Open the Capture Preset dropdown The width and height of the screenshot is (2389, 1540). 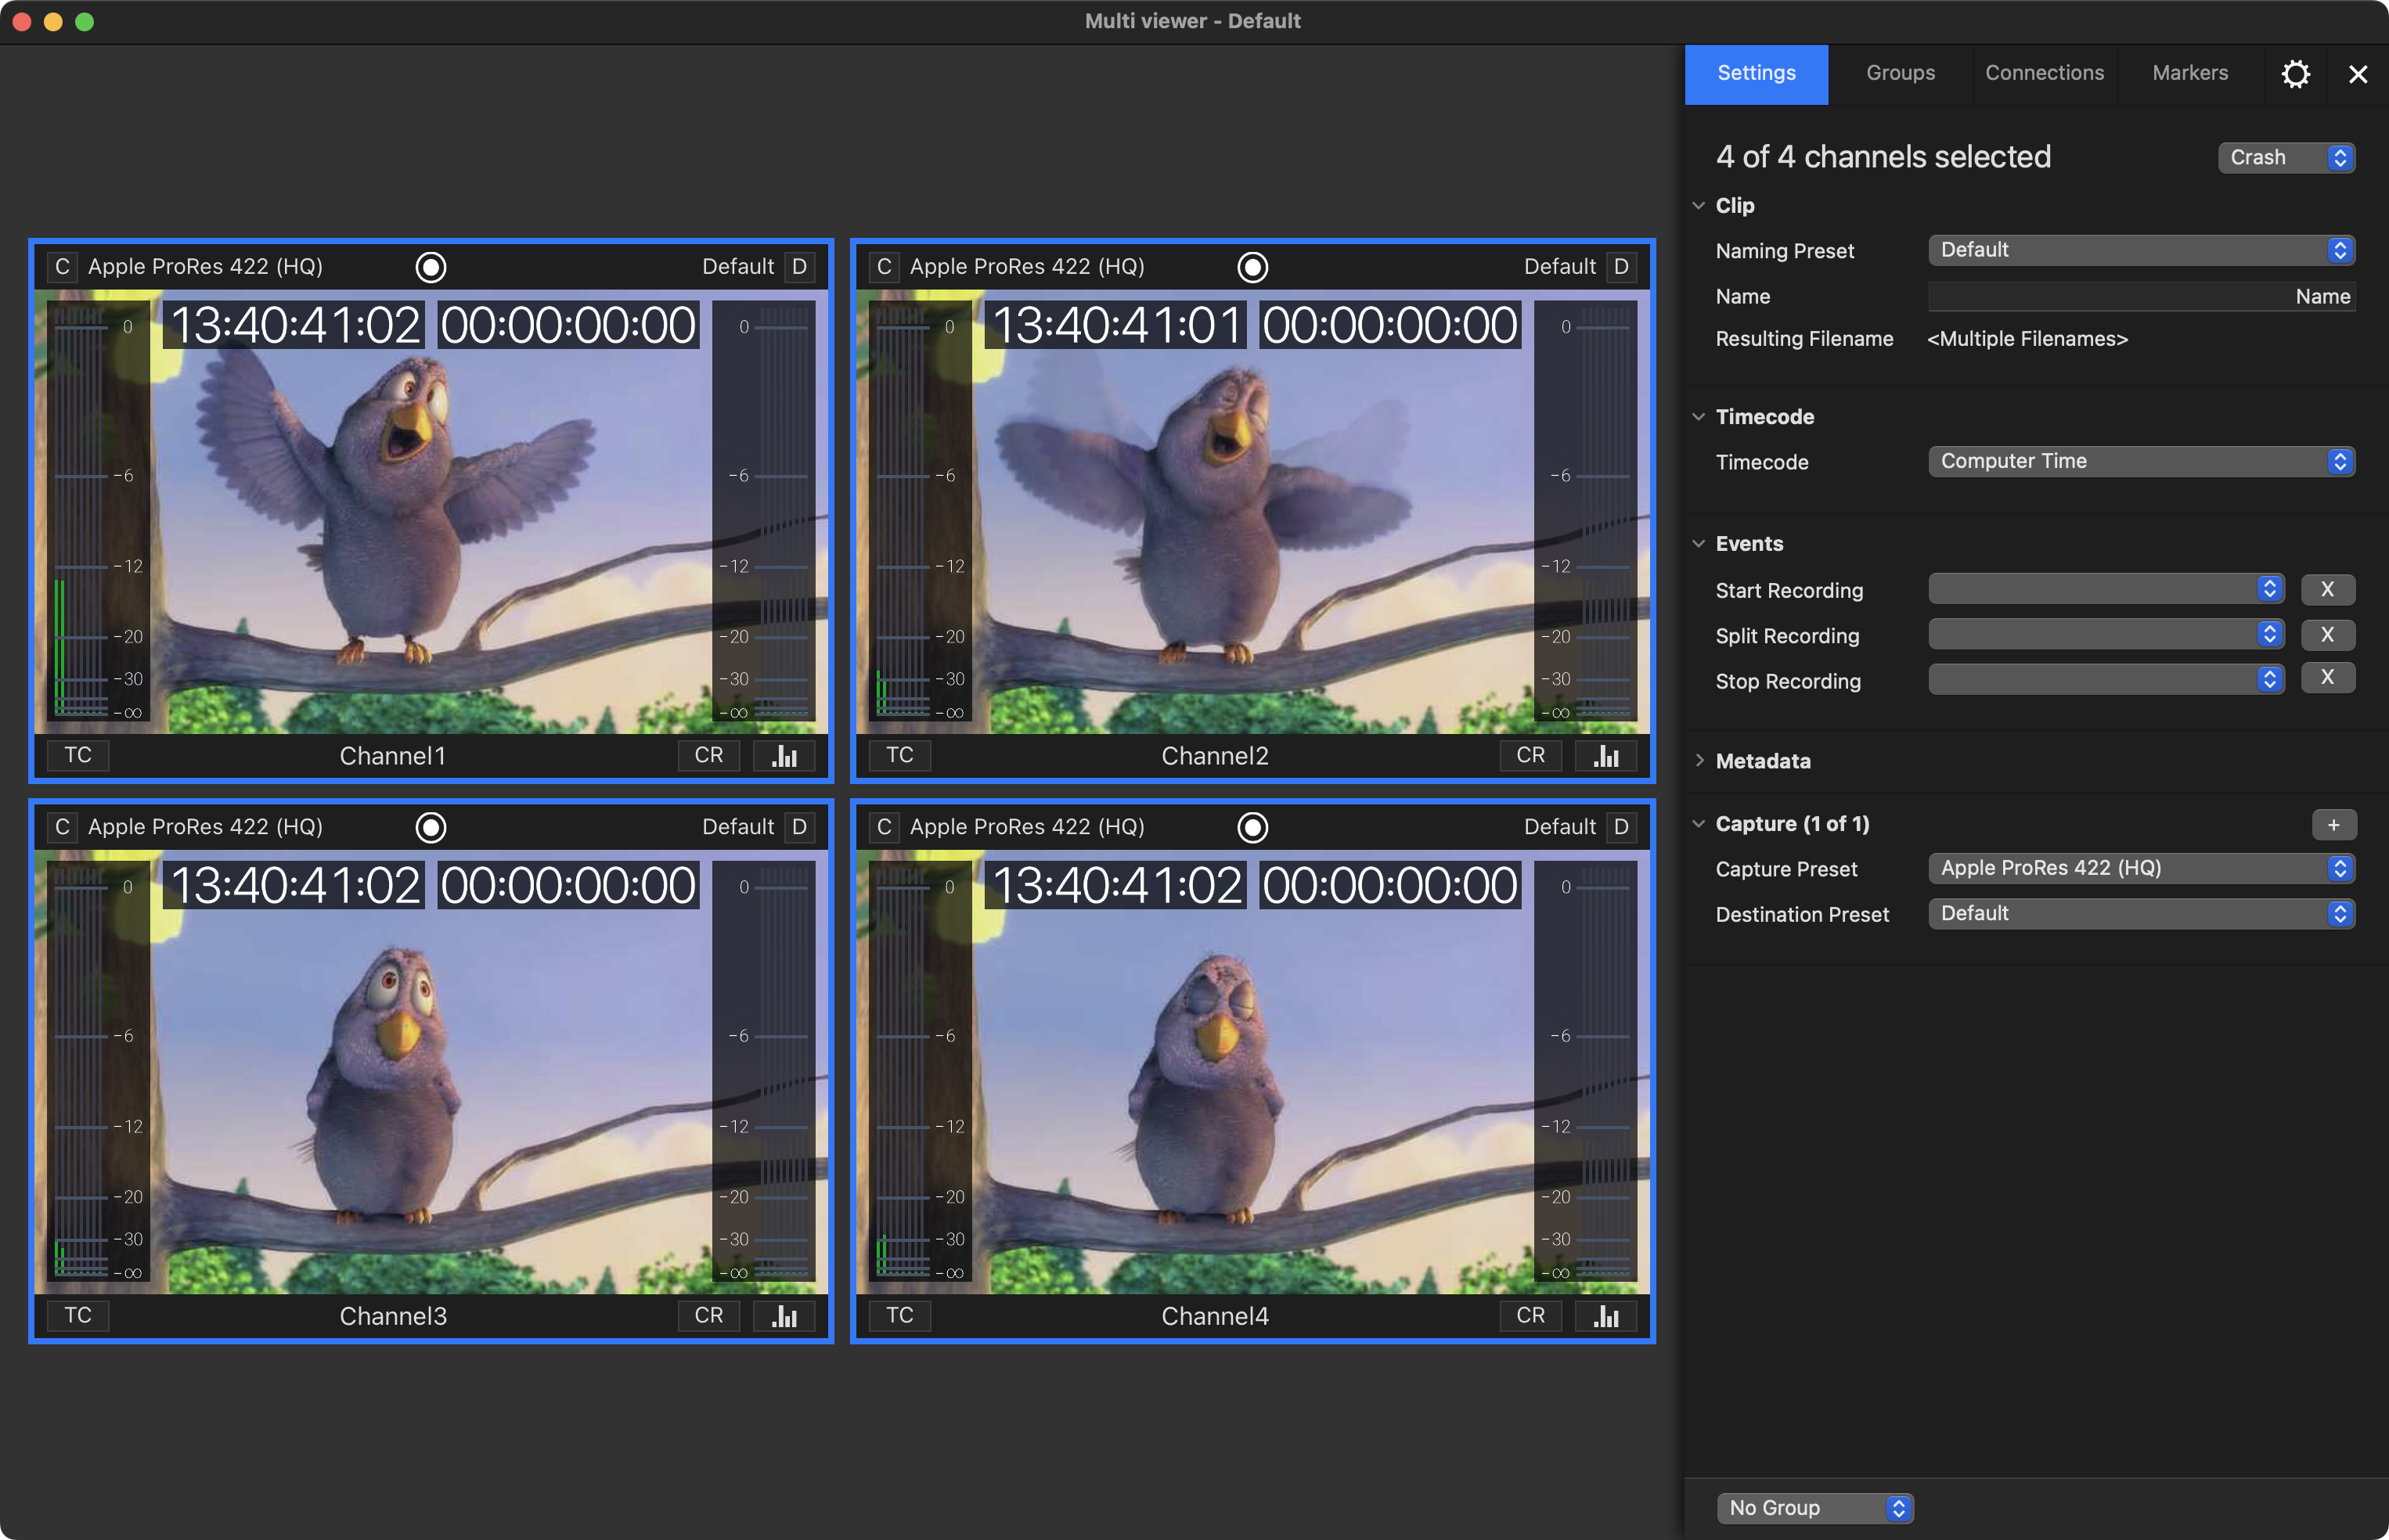[2142, 868]
